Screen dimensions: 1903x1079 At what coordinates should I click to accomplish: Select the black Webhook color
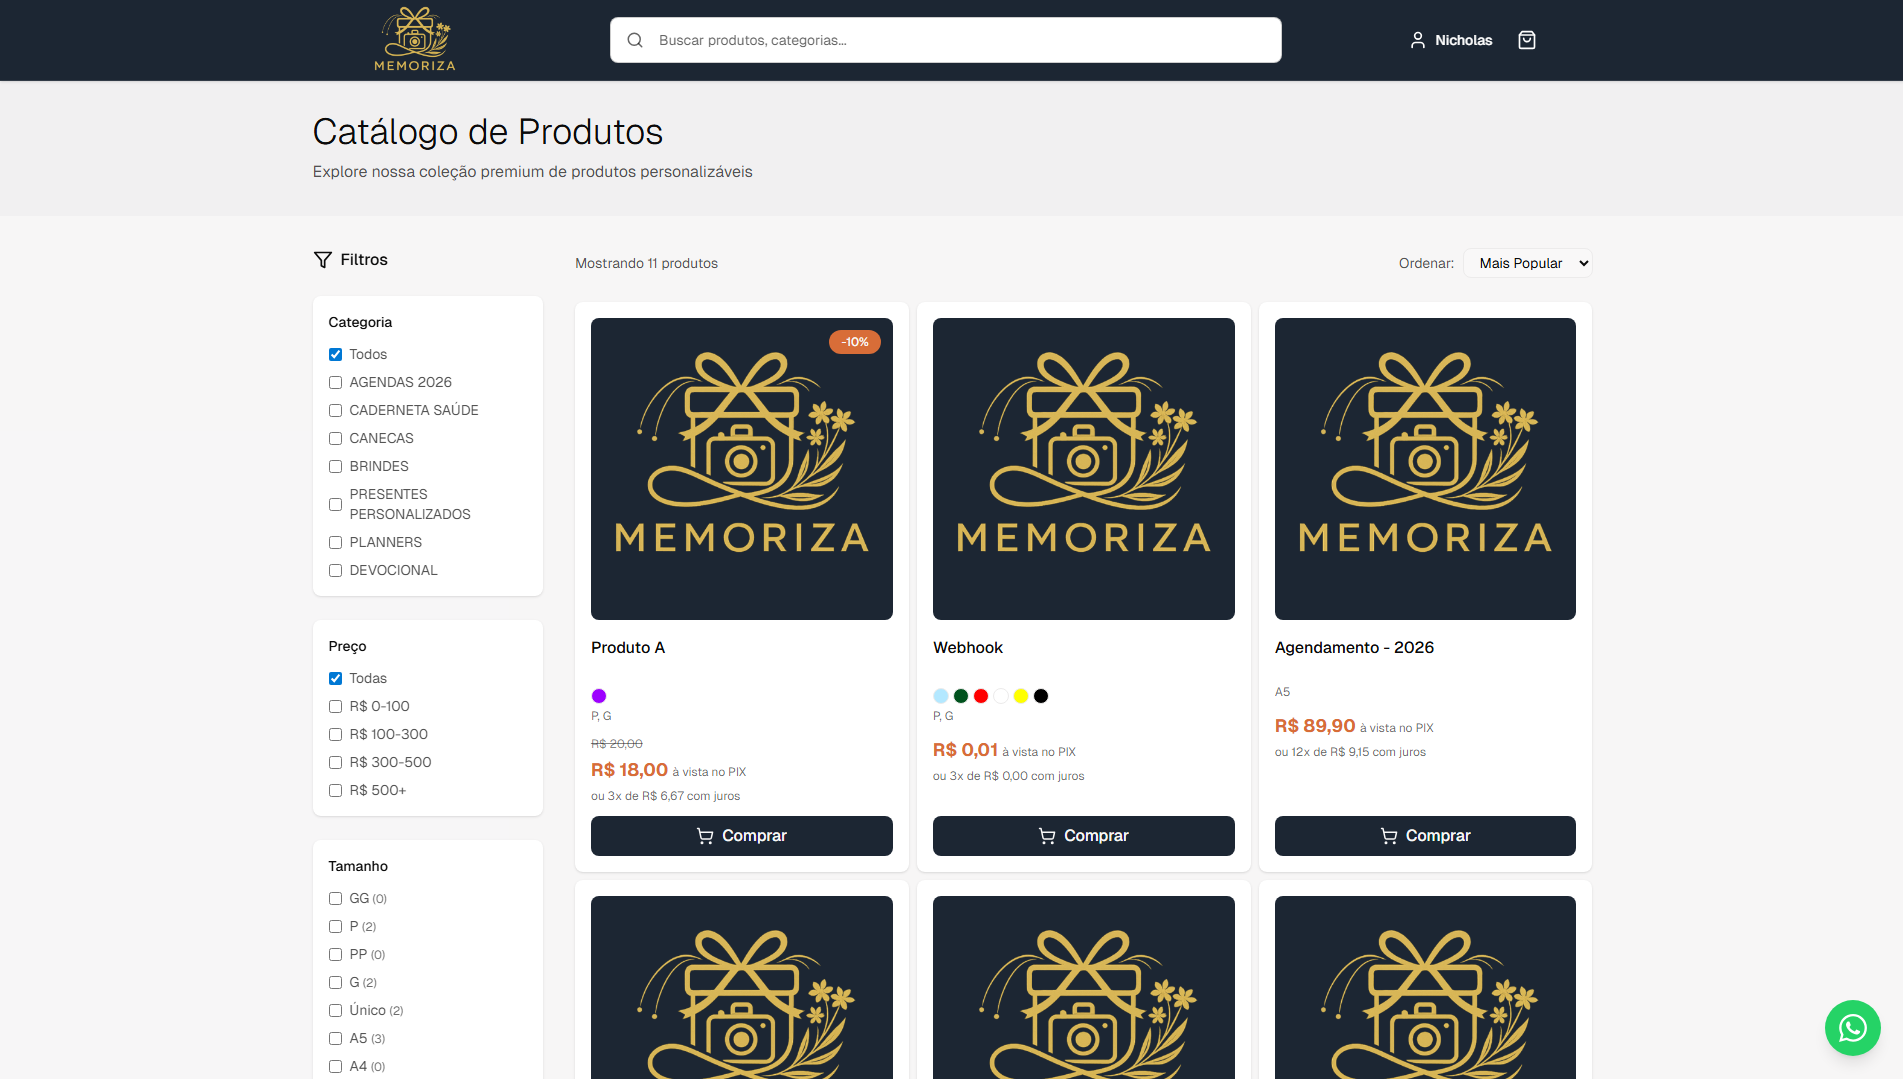[x=1041, y=696]
